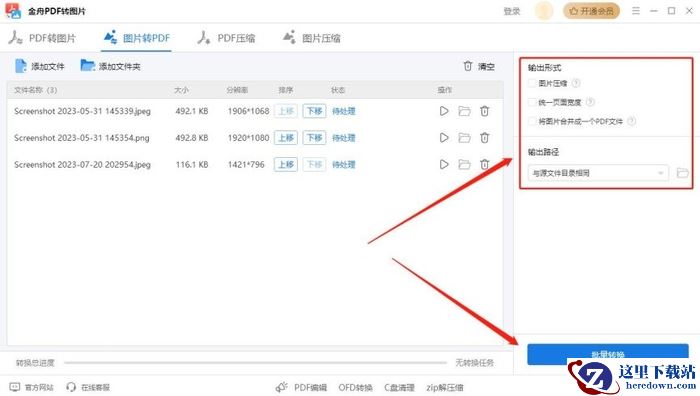Click the 分辨率 column header

(x=237, y=90)
